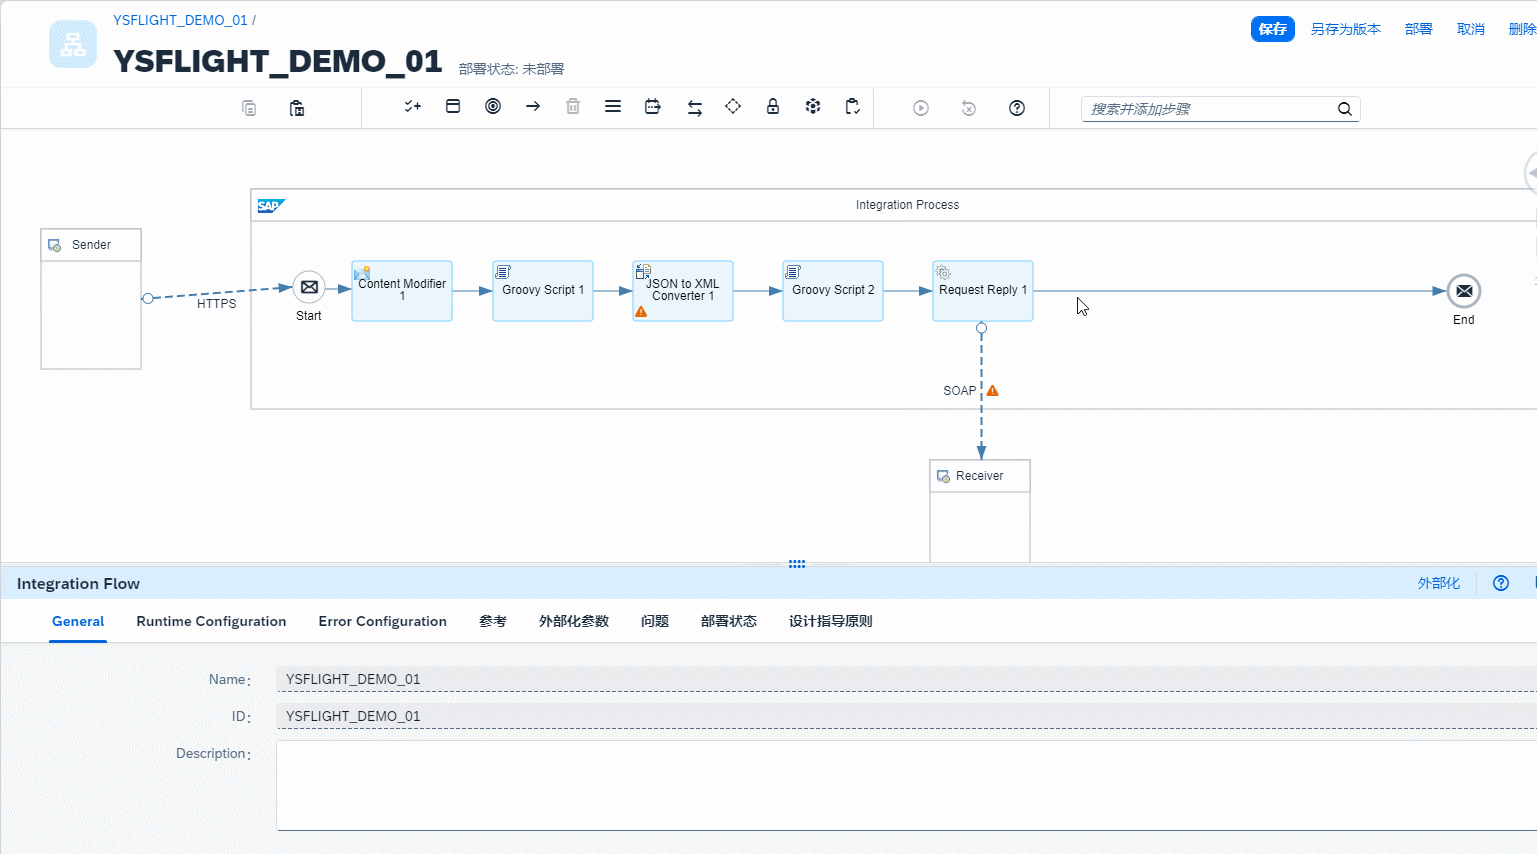Click the YSFLIGHT_DEMO_01 breadcrumb link

(180, 20)
